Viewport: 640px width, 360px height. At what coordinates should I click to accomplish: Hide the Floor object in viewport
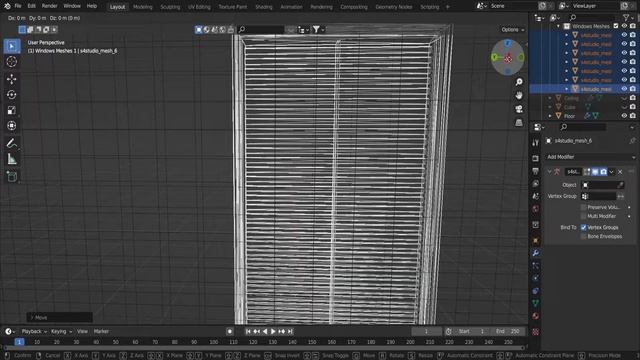[x=624, y=116]
